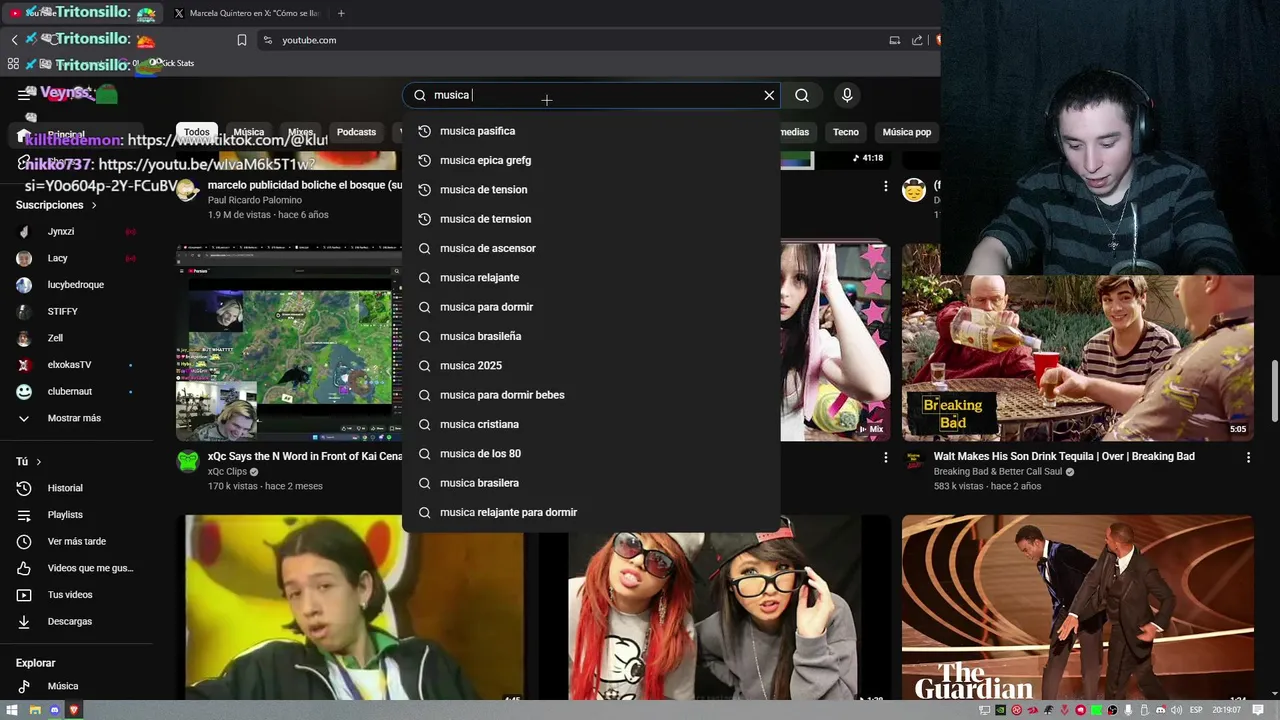Open Playlists in the sidebar
Screen dimensions: 1280x720
[76, 515]
